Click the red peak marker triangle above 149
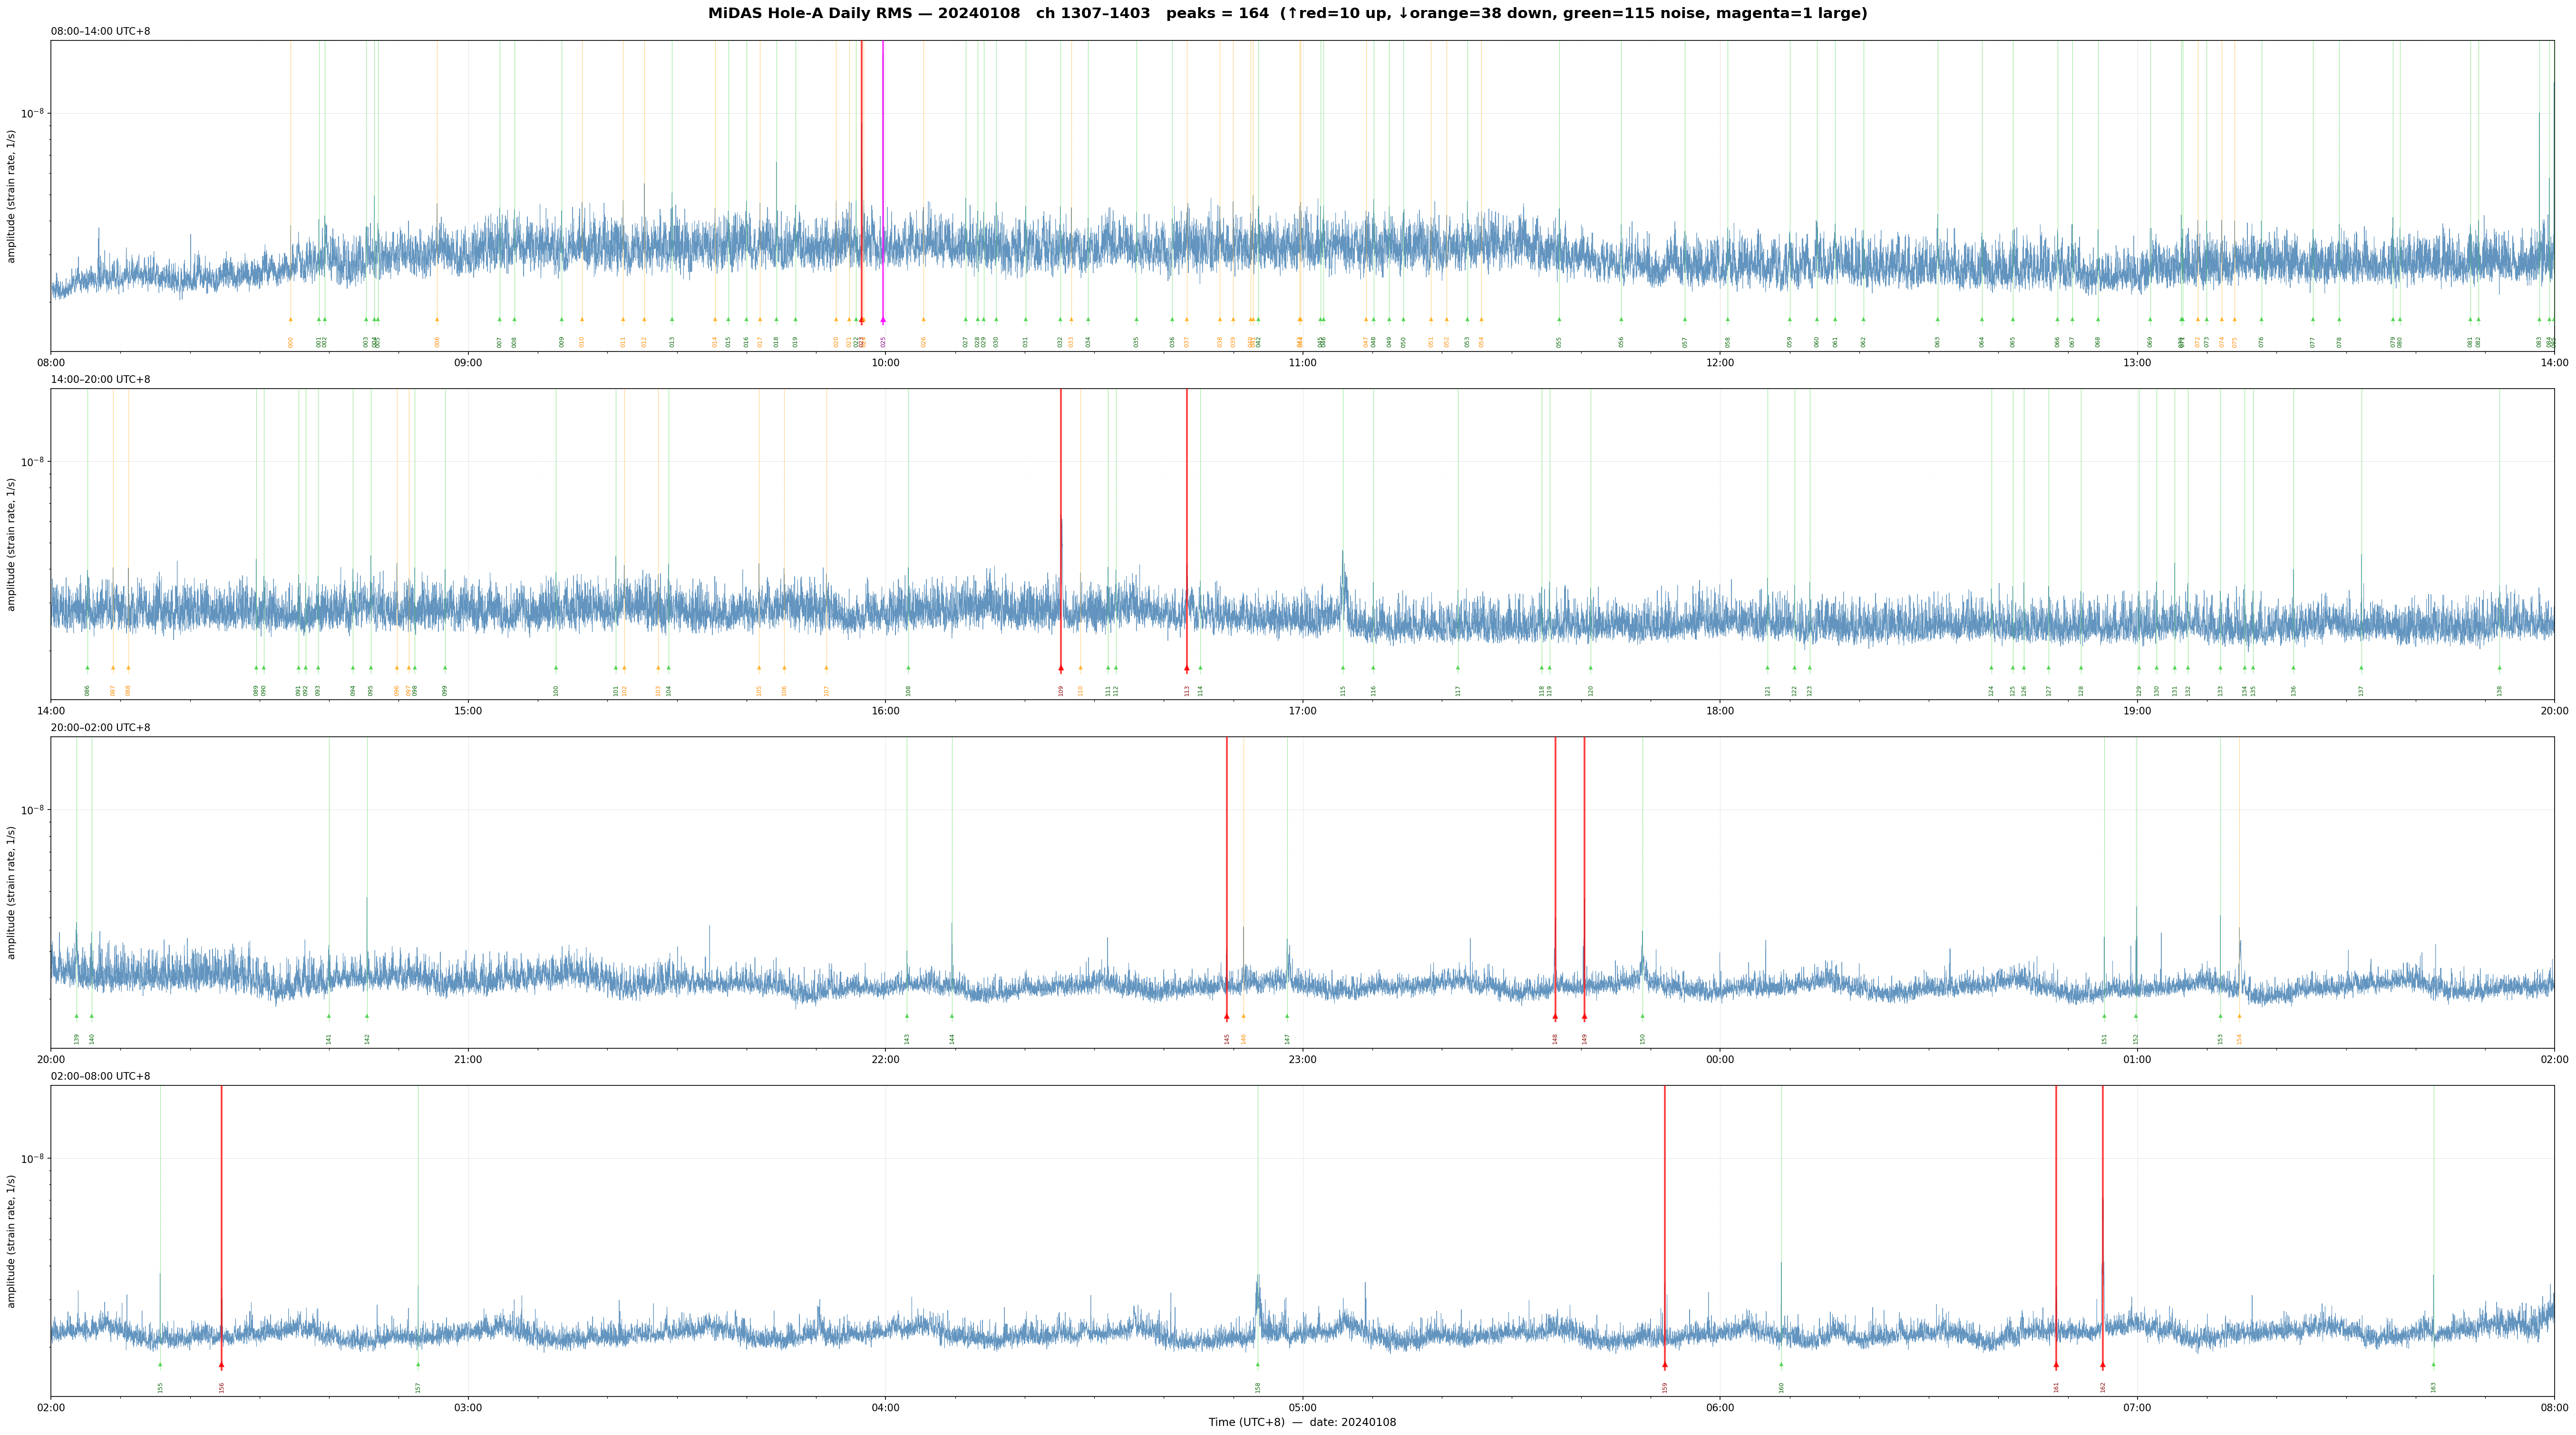This screenshot has width=2576, height=1435. click(x=1584, y=1017)
